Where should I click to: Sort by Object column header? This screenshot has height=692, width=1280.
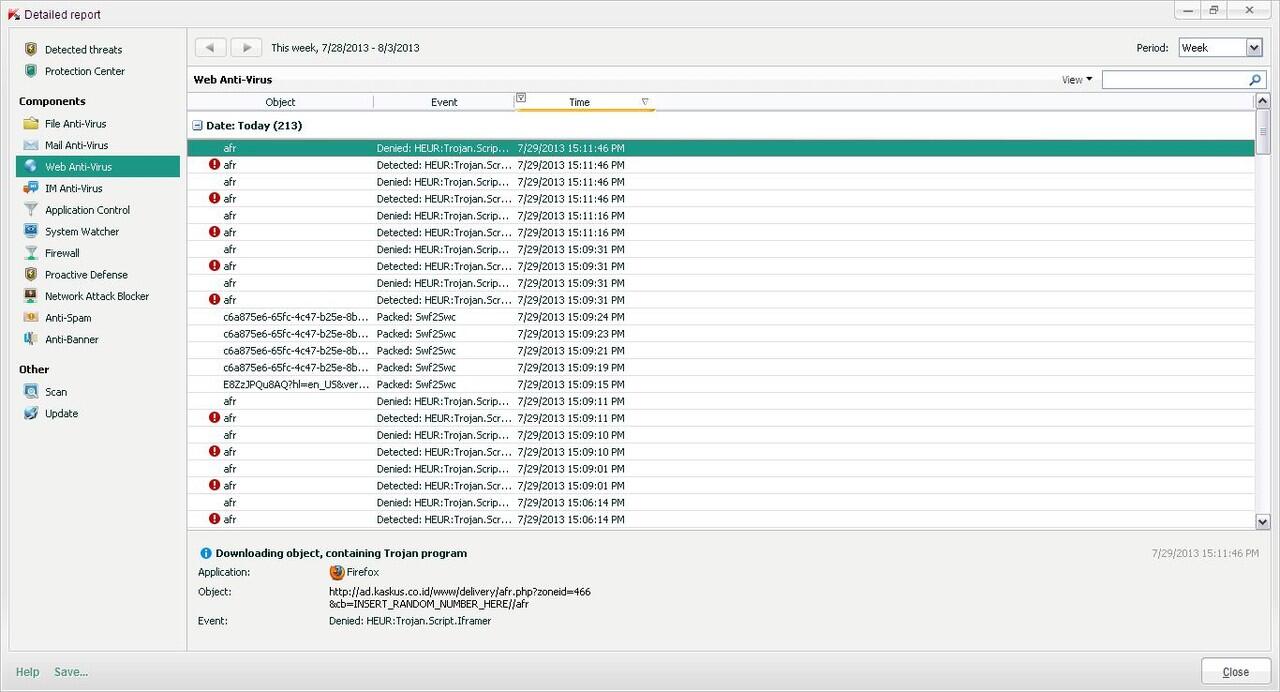point(280,102)
